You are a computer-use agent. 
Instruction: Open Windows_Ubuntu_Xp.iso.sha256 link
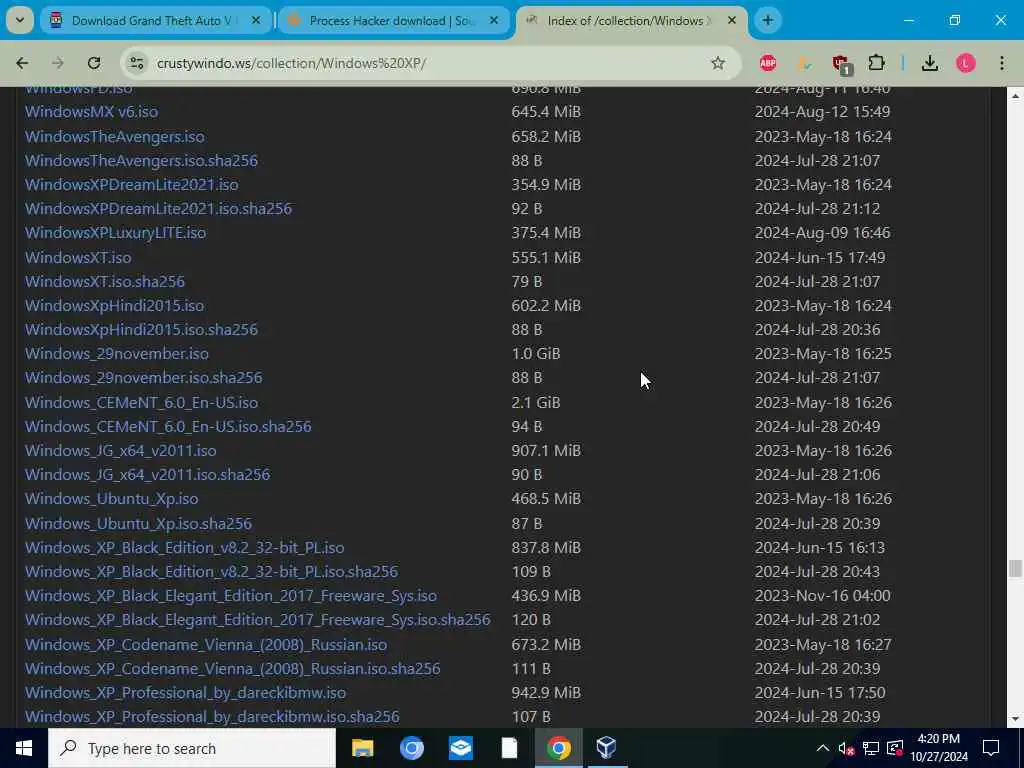click(138, 523)
